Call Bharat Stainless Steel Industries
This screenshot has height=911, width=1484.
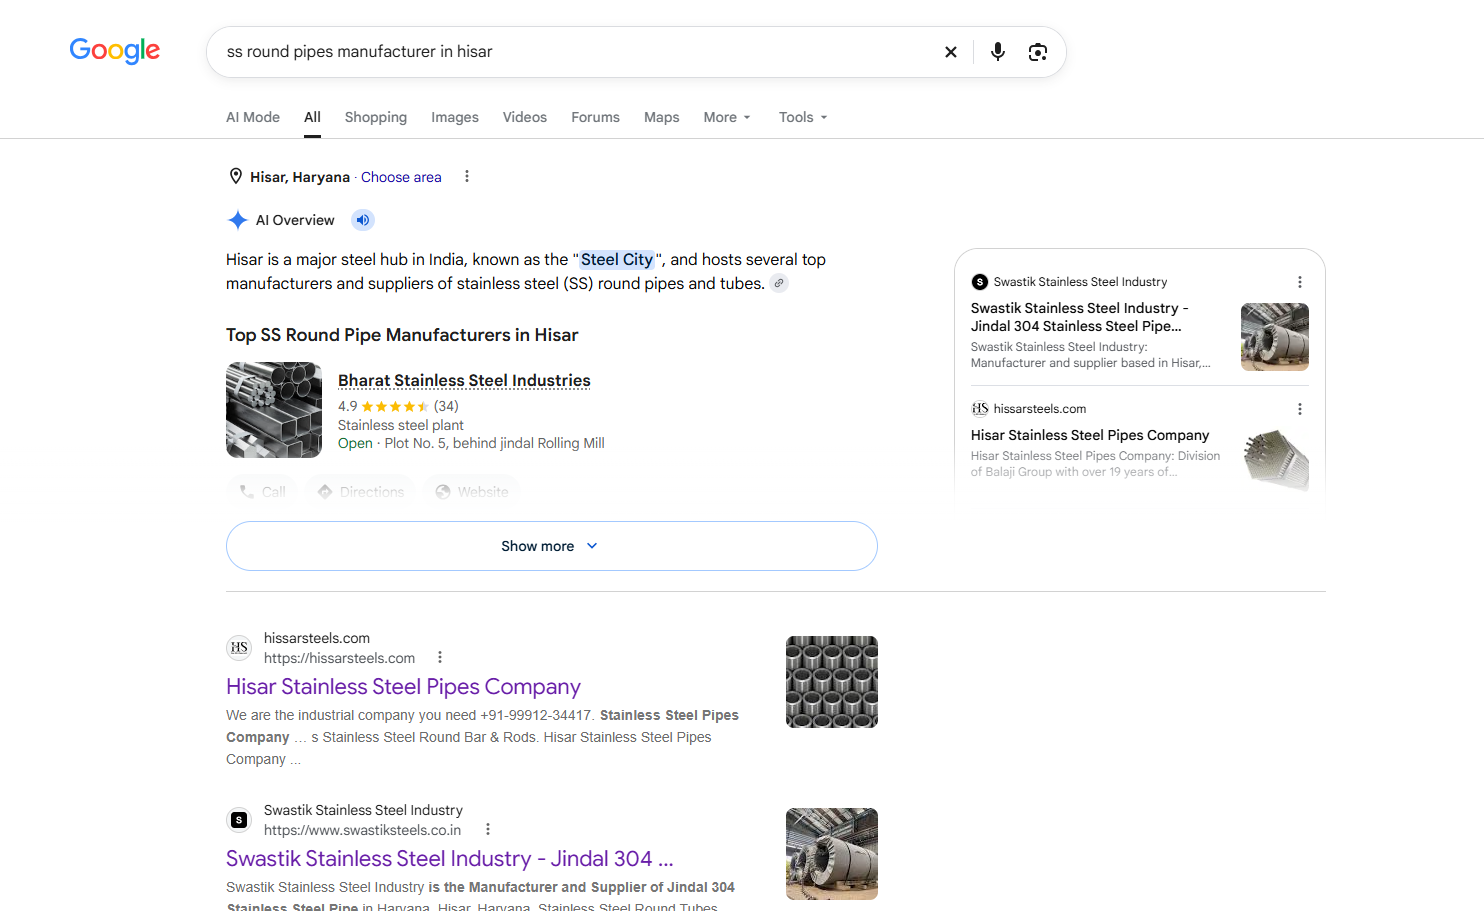(262, 492)
